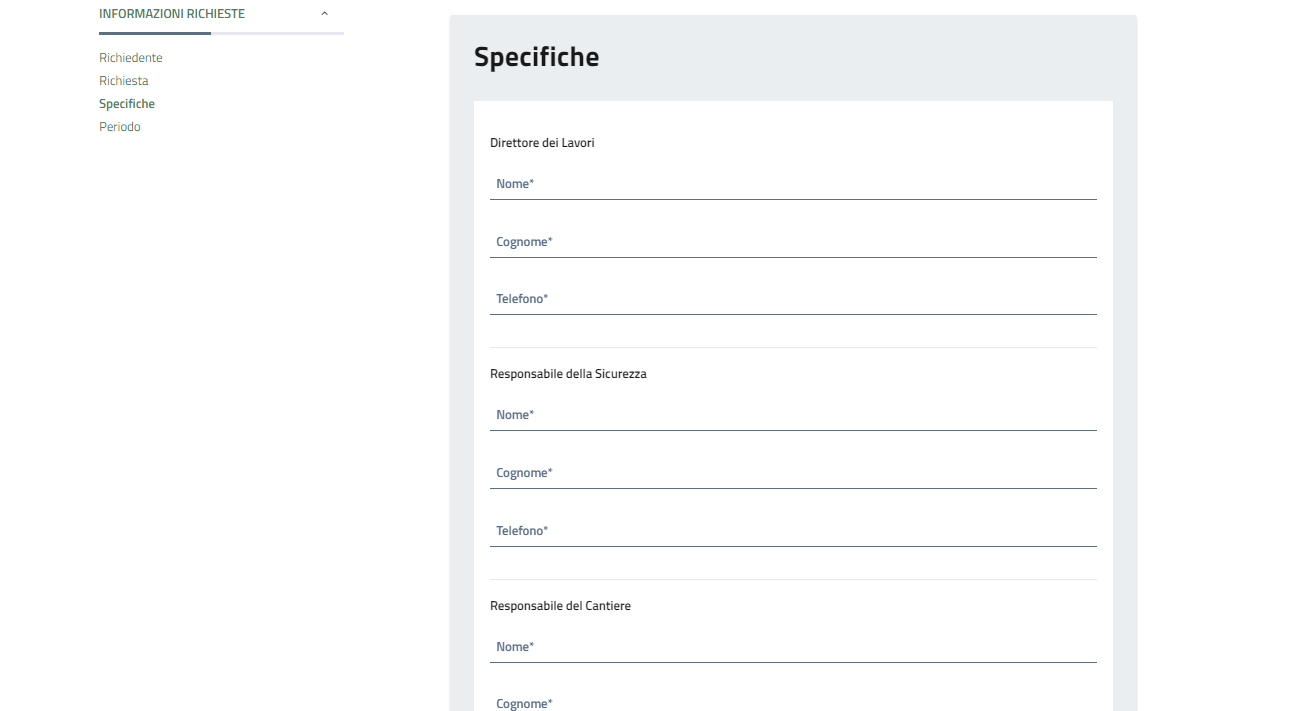Screen dimensions: 1306x711
Task: Click the Responsabile del Cantiere section label
Action: tap(560, 606)
